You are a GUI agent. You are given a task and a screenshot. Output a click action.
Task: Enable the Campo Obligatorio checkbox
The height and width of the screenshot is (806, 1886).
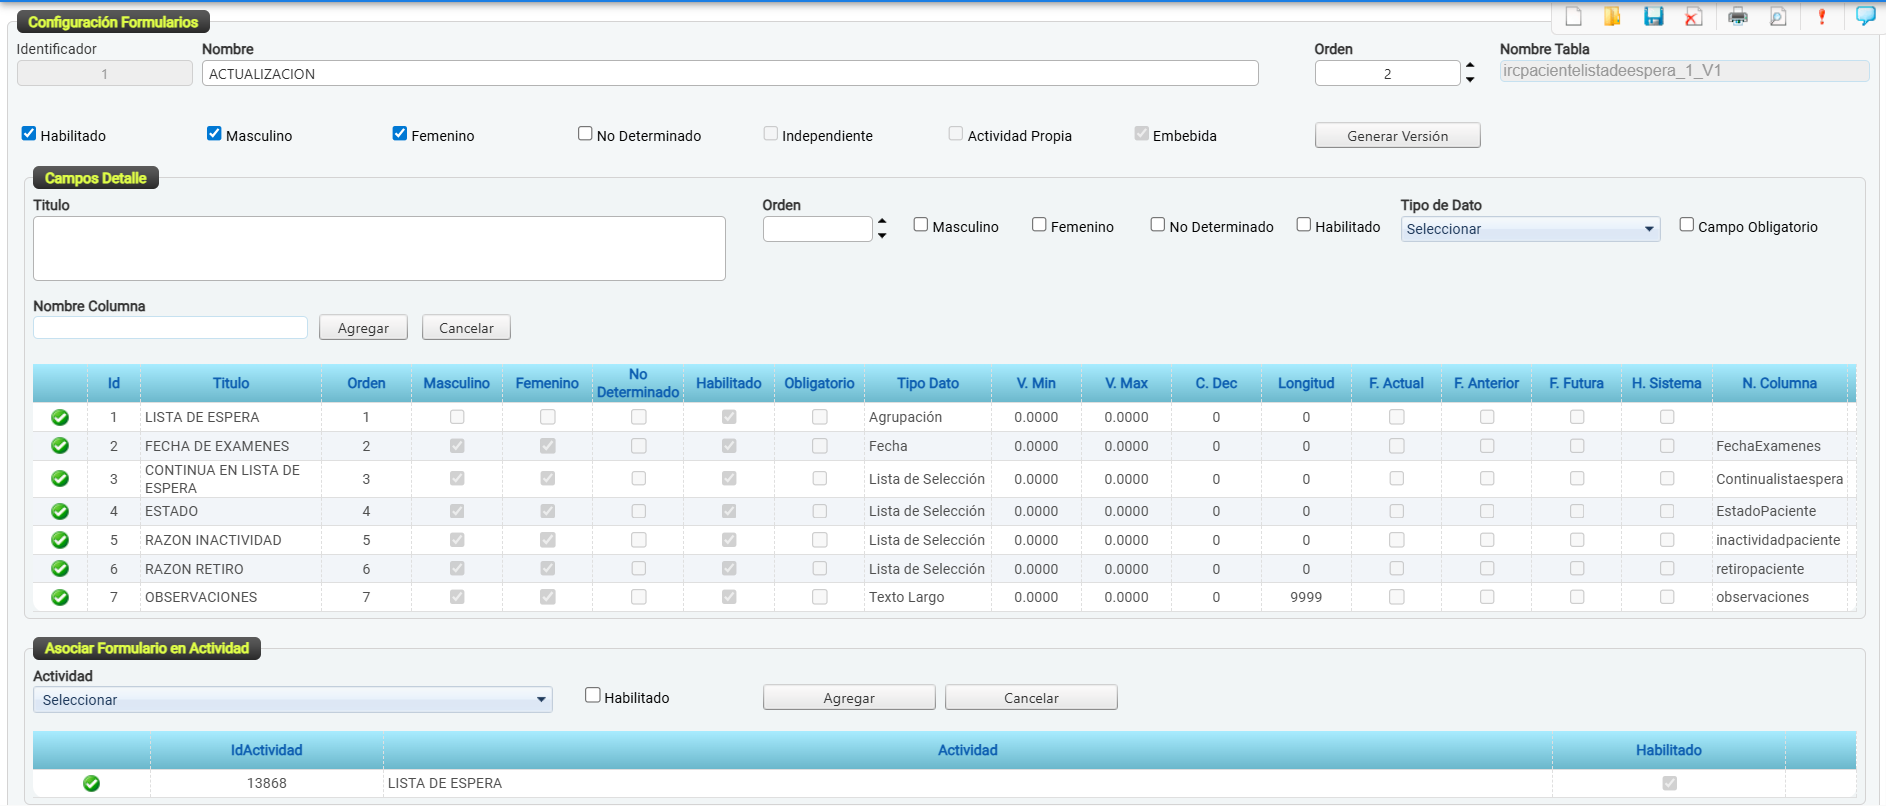tap(1687, 225)
